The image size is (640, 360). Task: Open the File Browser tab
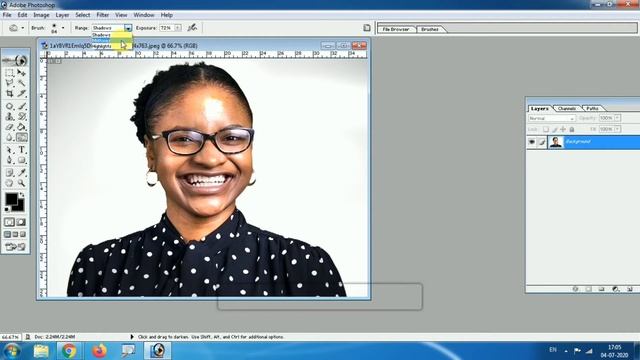[396, 29]
